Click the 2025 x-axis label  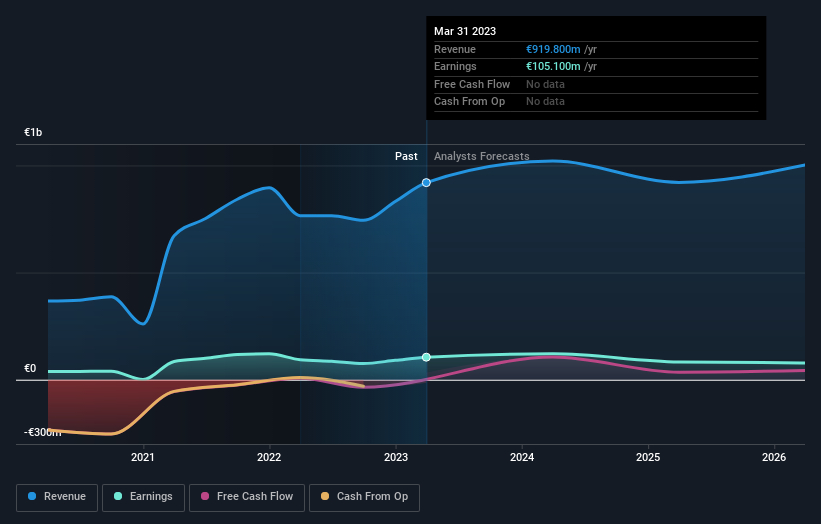pos(648,458)
